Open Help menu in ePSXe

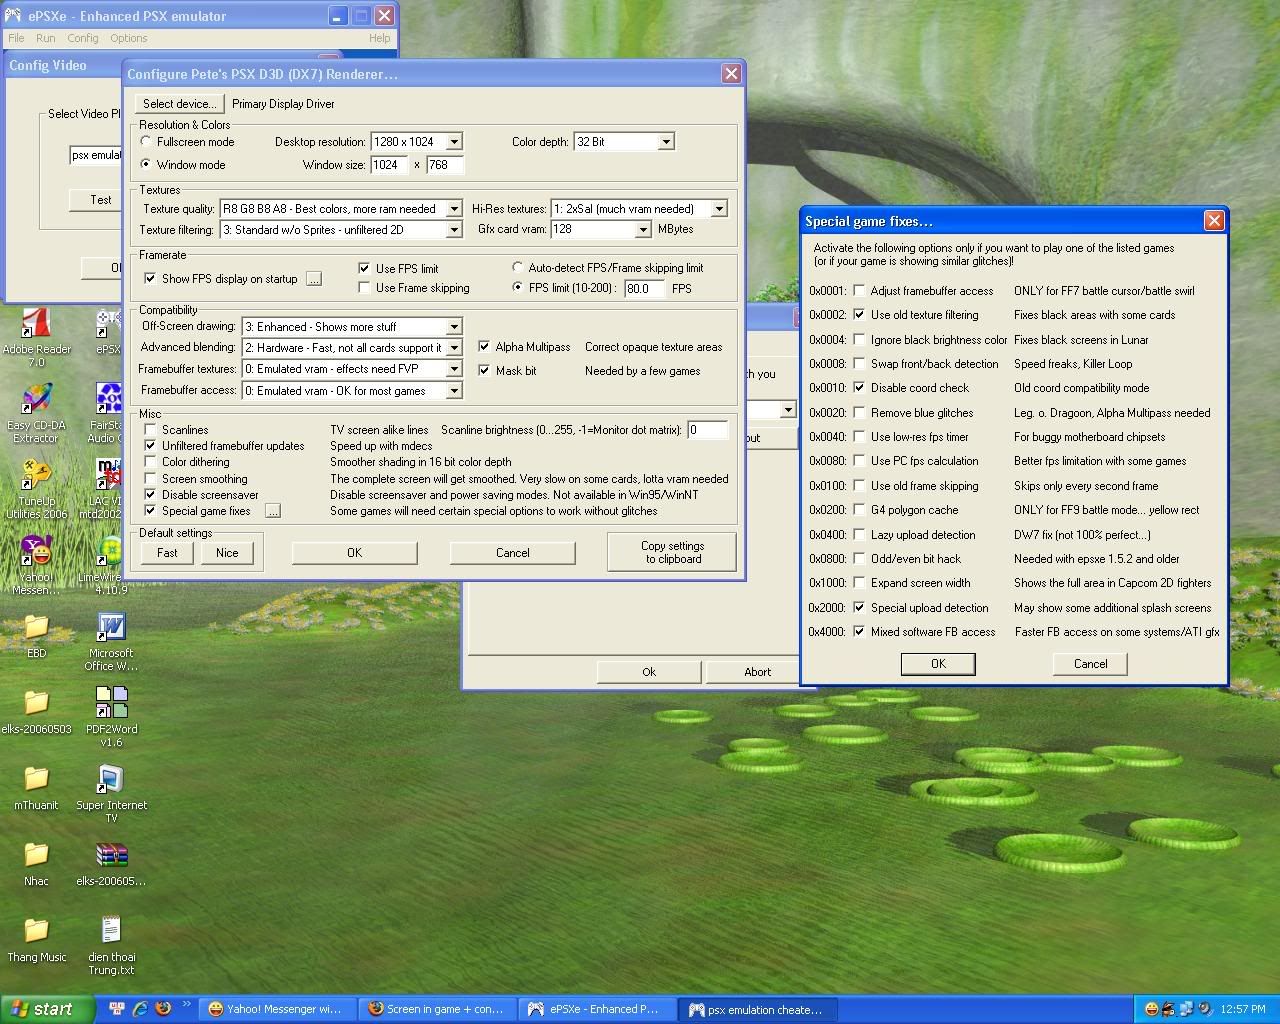click(380, 38)
